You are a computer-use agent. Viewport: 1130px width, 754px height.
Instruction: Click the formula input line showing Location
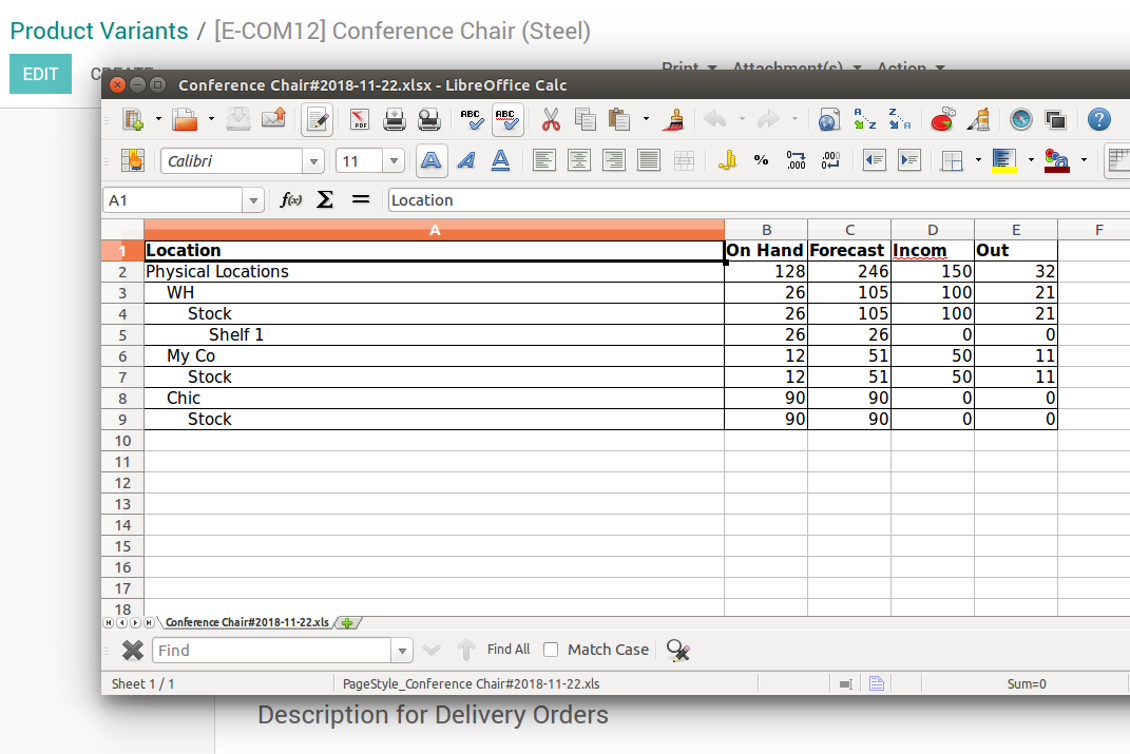point(759,200)
